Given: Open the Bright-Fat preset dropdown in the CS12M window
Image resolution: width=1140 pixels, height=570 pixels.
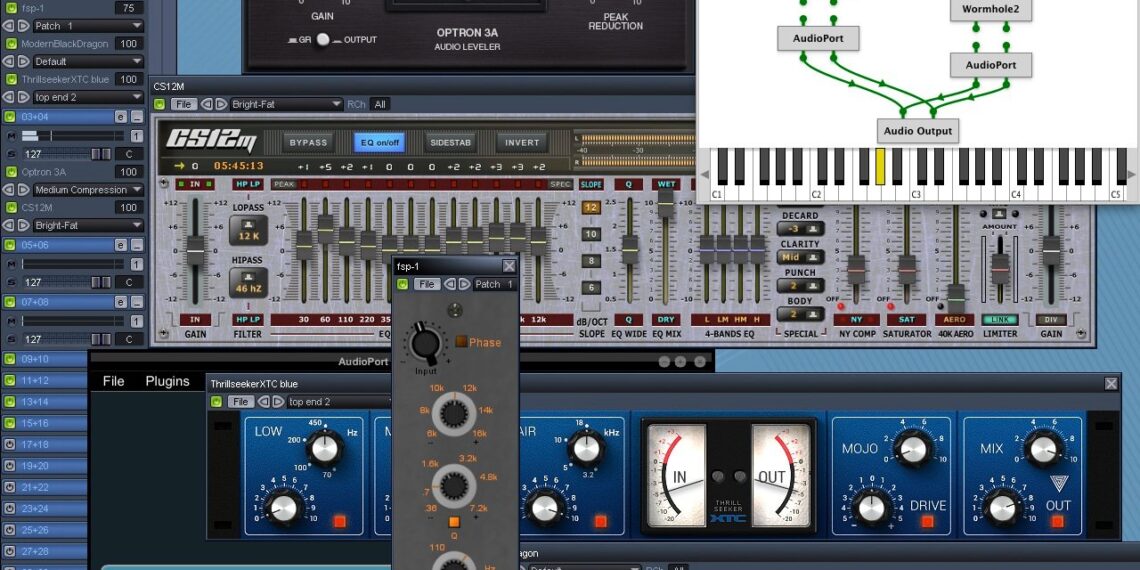Looking at the screenshot, I should click(x=286, y=104).
